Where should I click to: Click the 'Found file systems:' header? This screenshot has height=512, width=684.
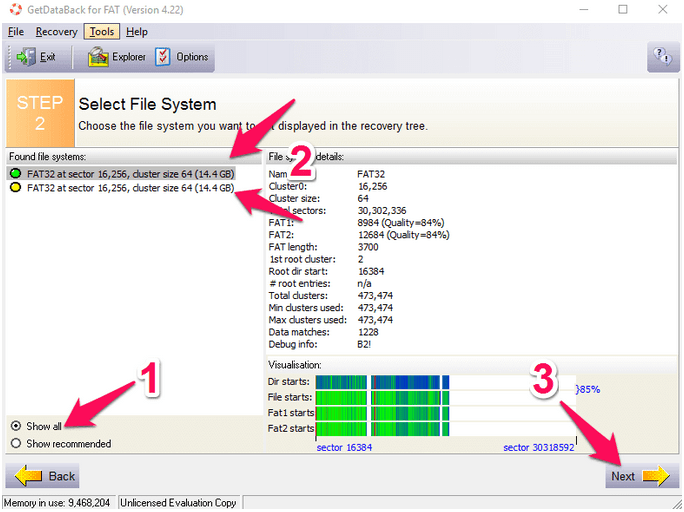coord(47,157)
